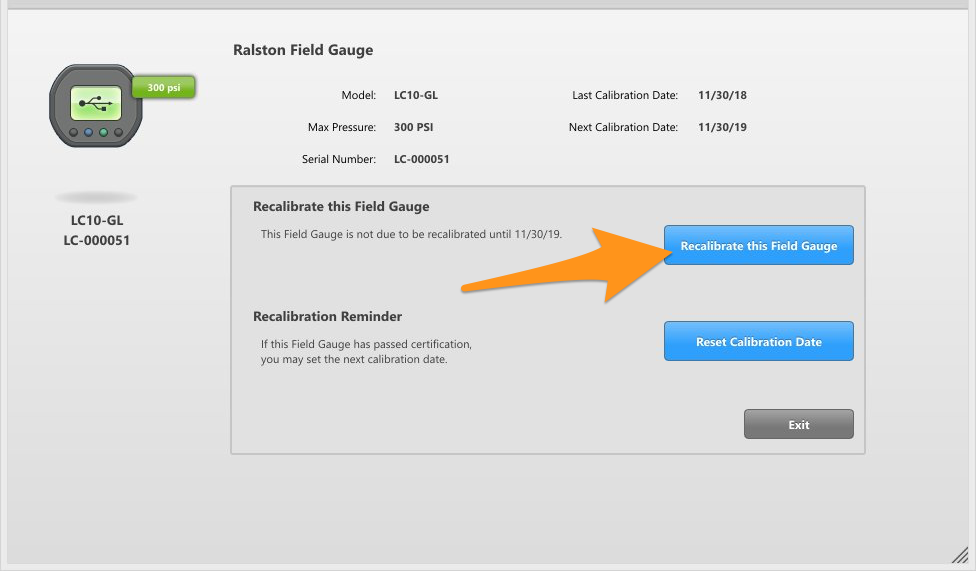Click the Ralston Field Gauge heading
The image size is (976, 571).
tap(303, 50)
